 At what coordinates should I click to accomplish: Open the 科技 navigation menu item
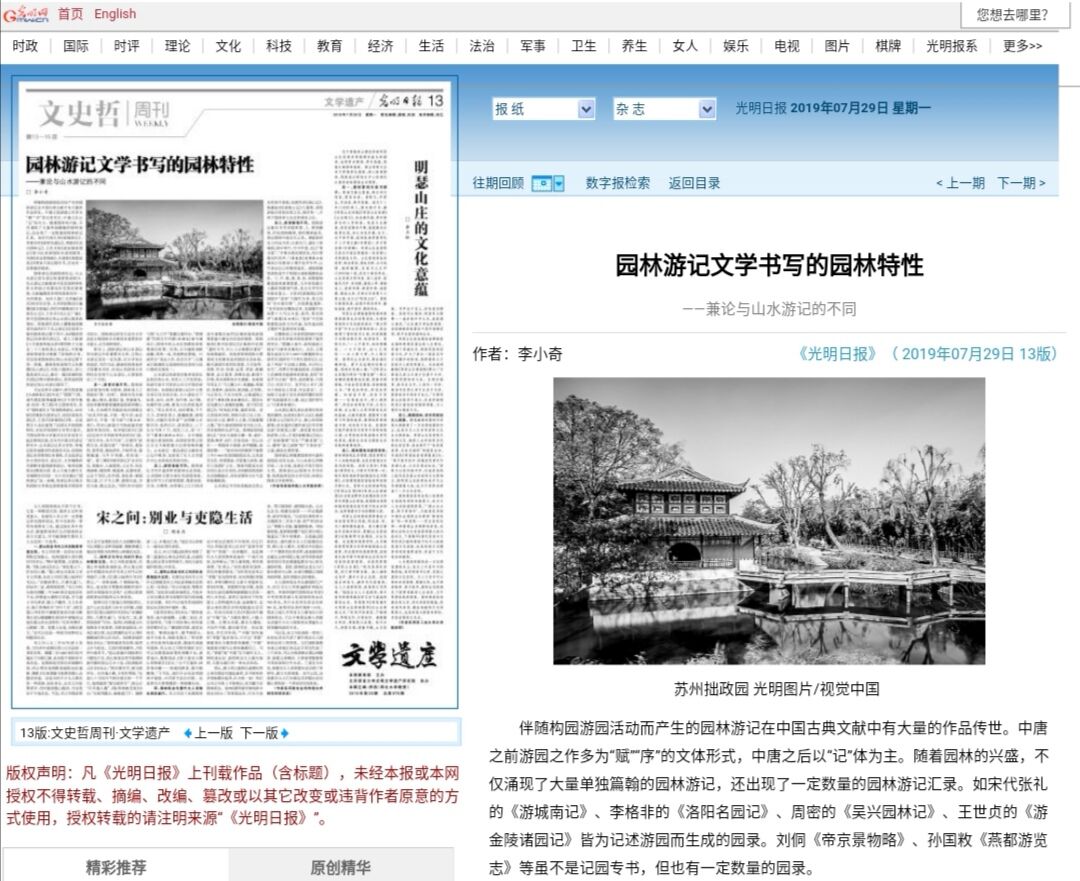[x=279, y=46]
